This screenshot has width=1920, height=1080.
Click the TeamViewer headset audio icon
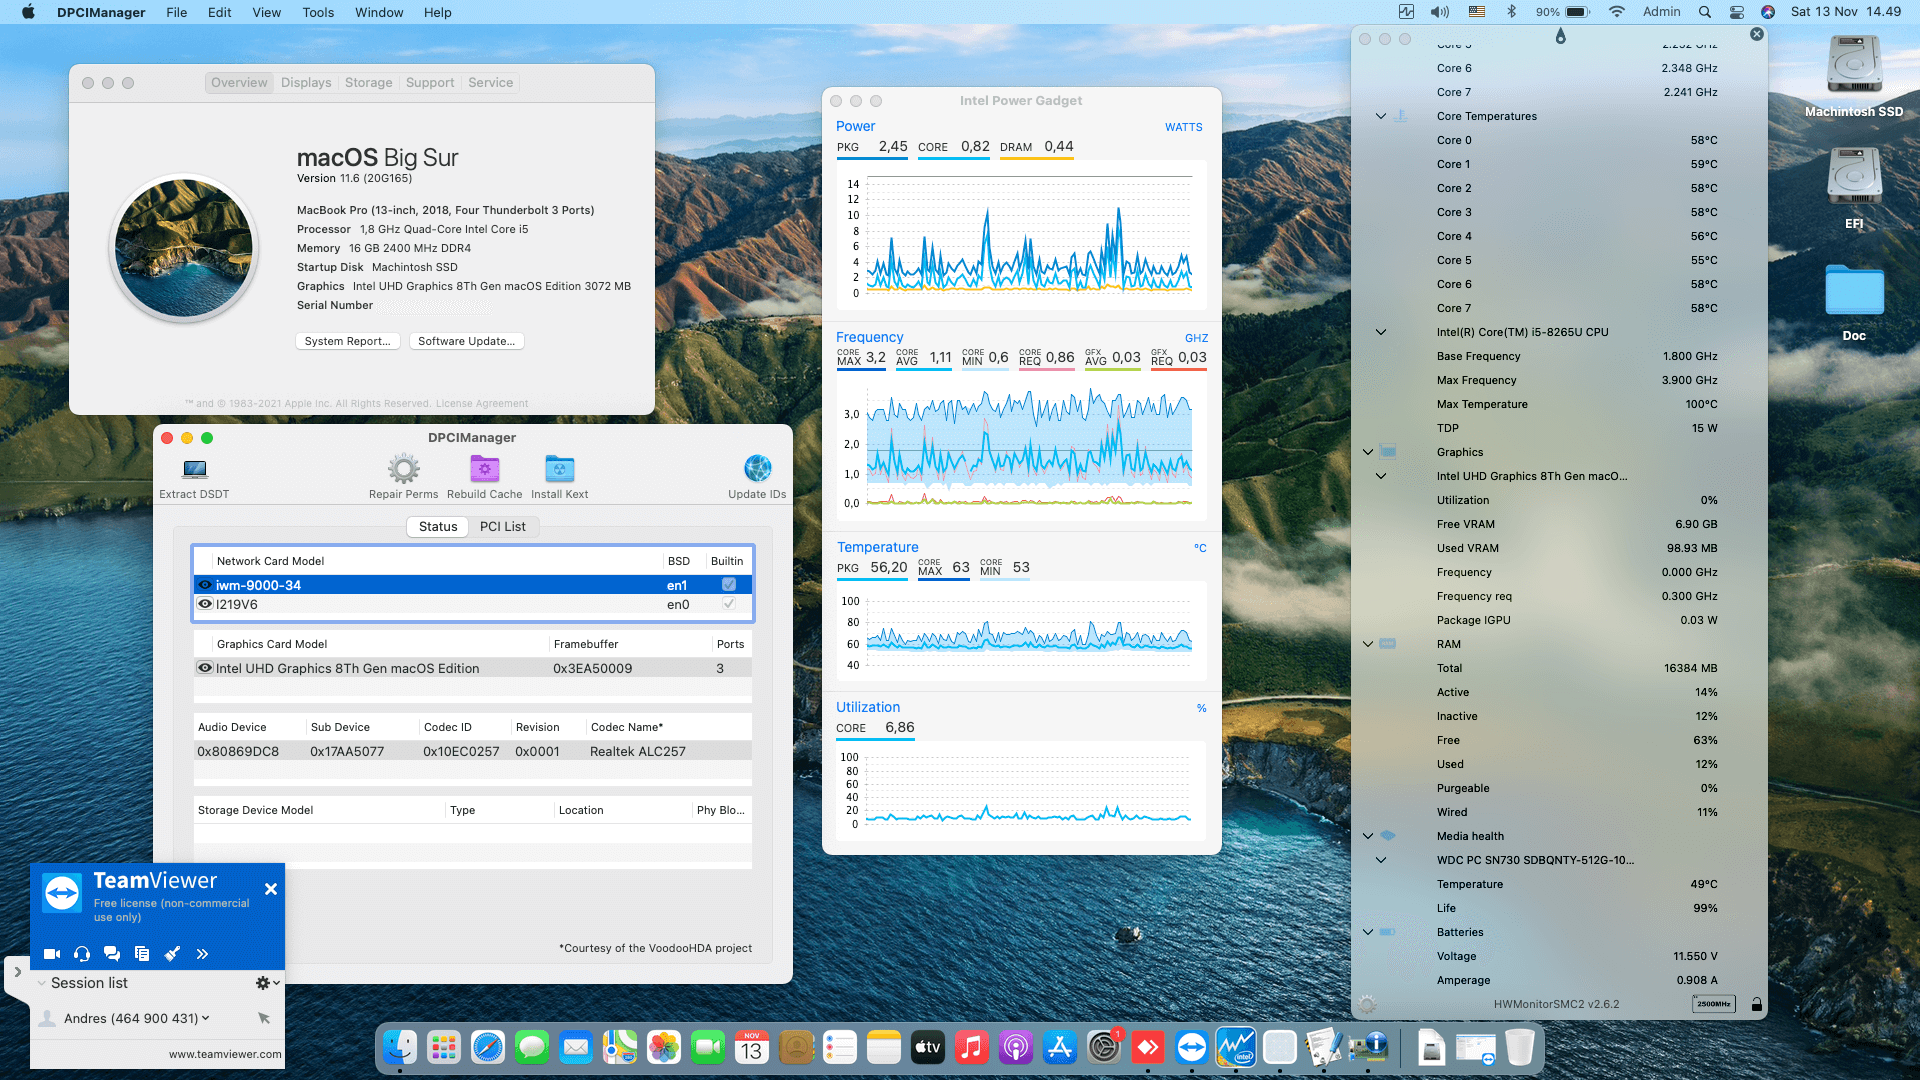[82, 954]
